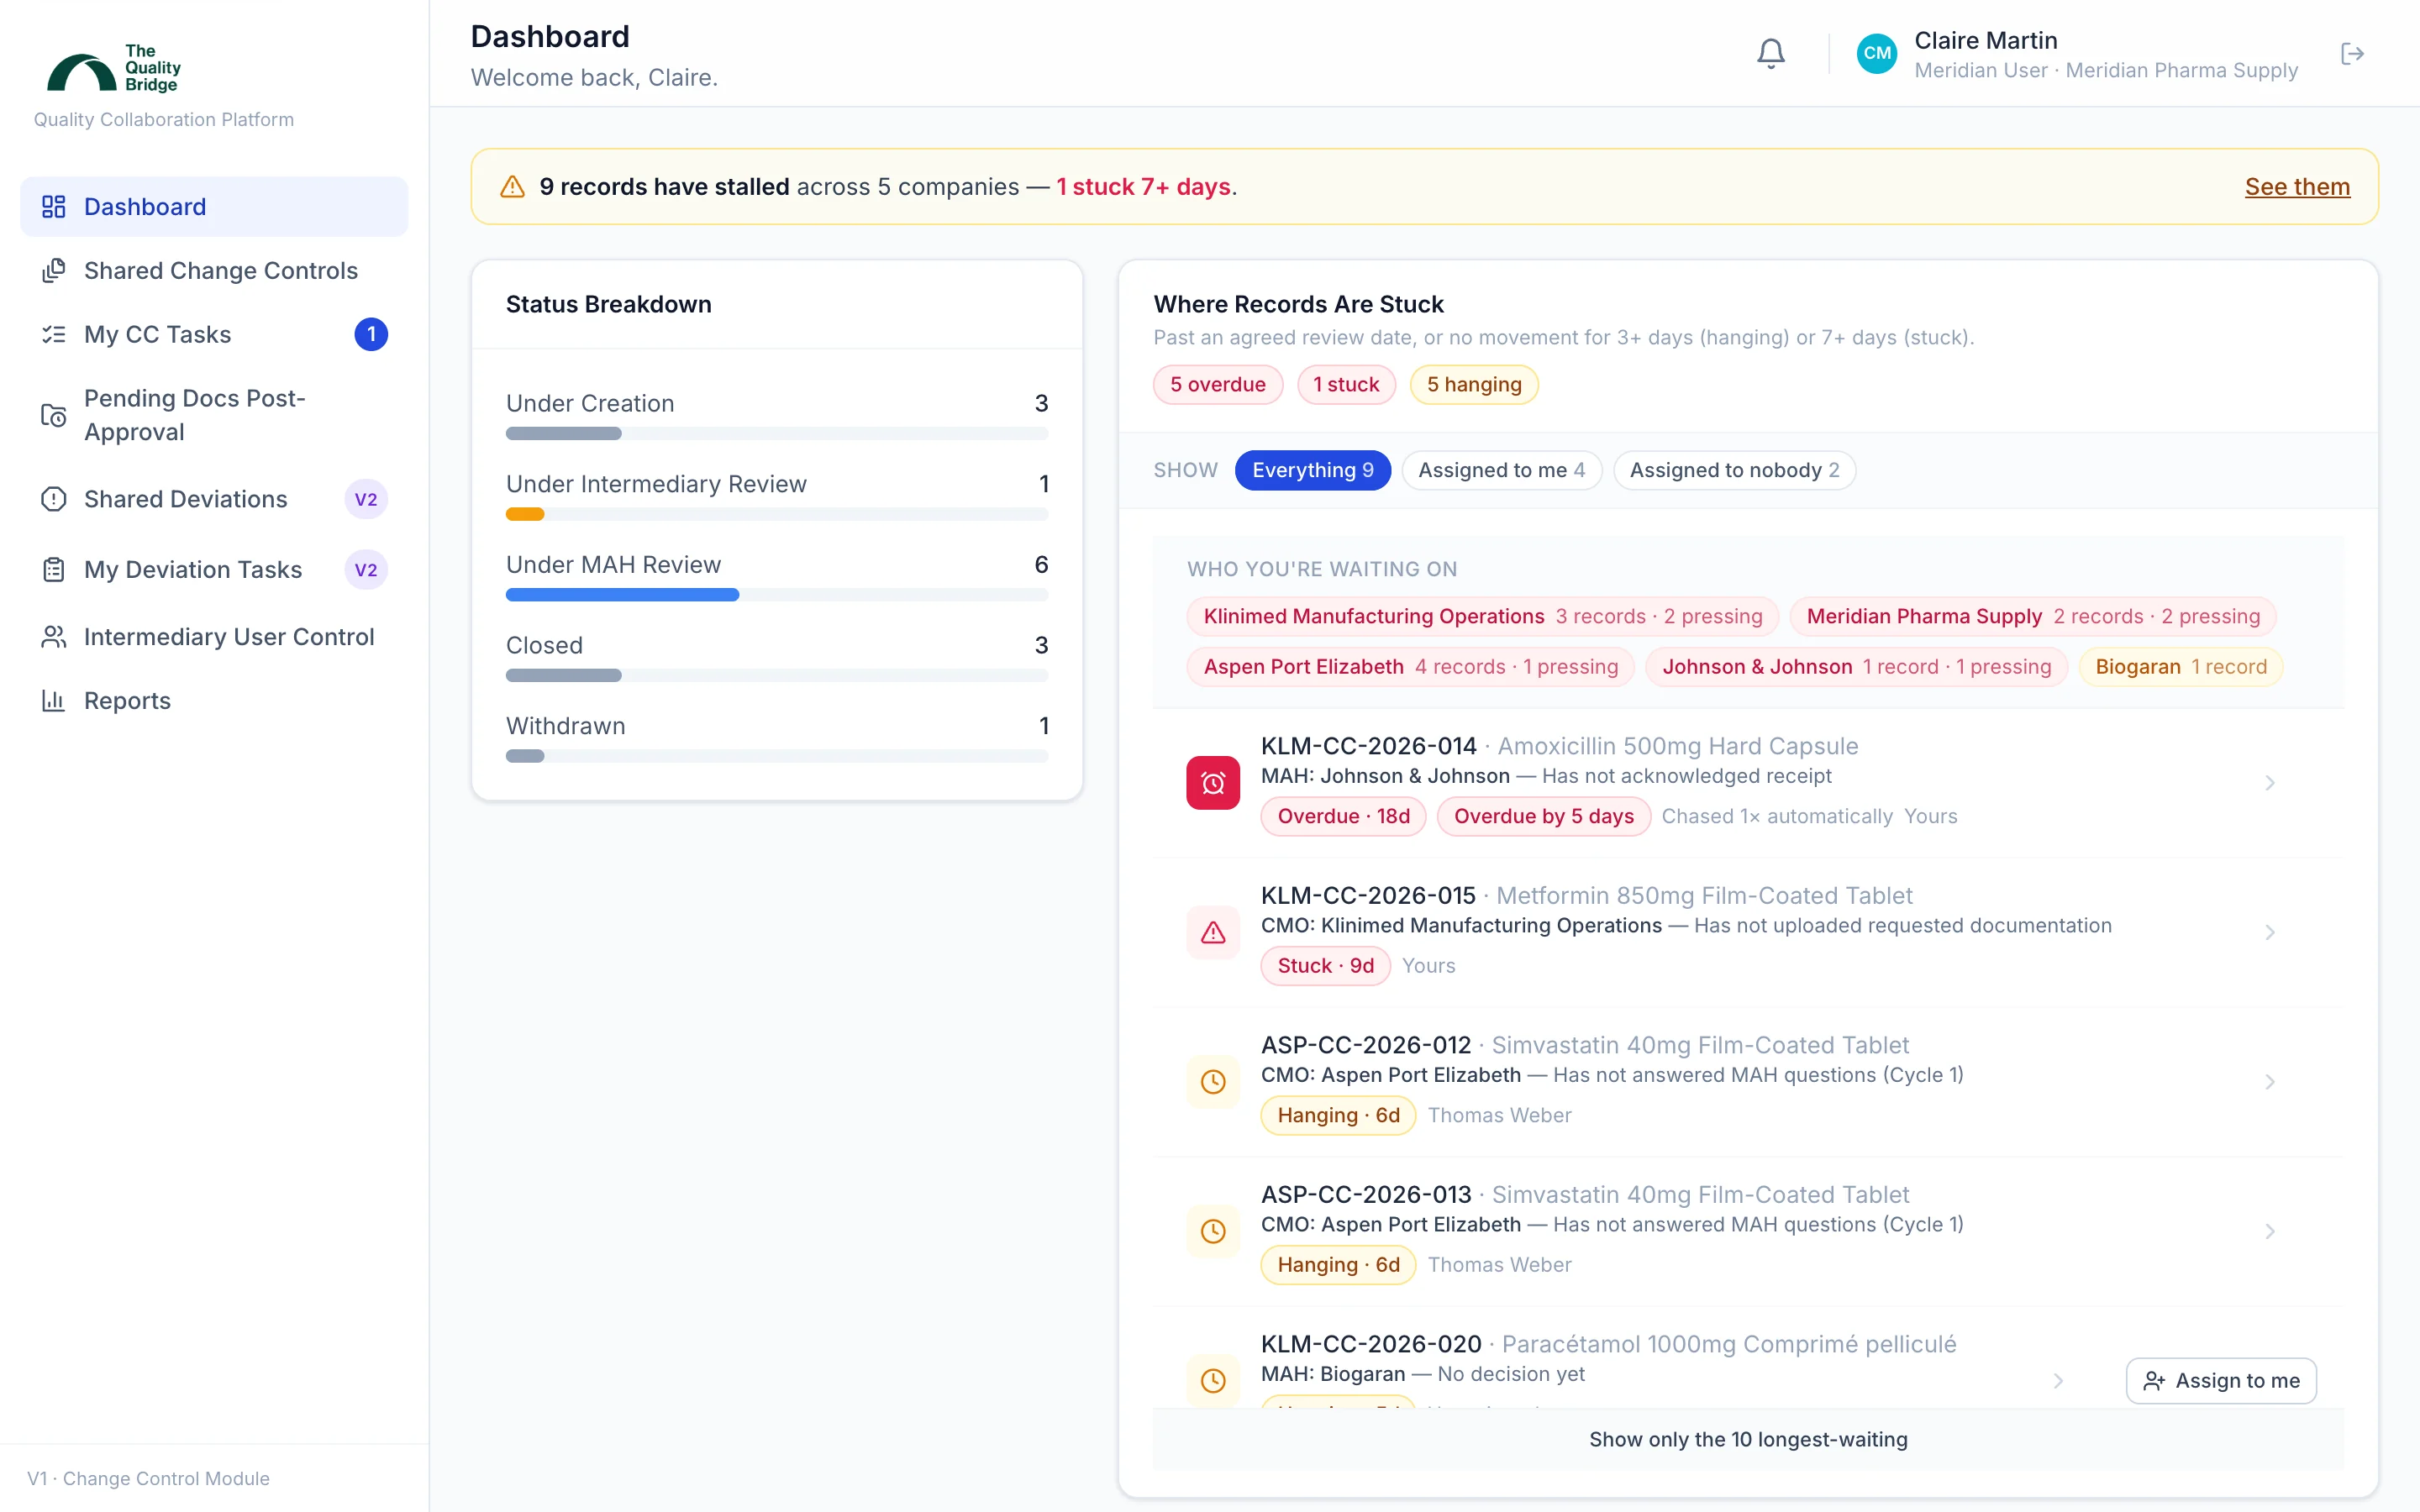The height and width of the screenshot is (1512, 2420).
Task: Go to Shared Deviations page
Action: click(214, 499)
